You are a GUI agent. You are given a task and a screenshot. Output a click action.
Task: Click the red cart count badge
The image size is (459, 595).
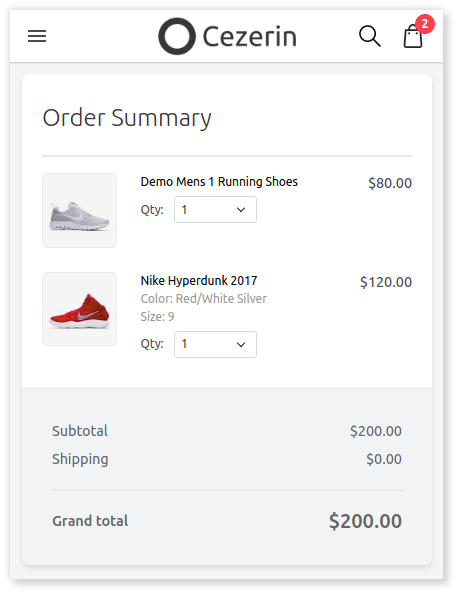click(x=424, y=24)
